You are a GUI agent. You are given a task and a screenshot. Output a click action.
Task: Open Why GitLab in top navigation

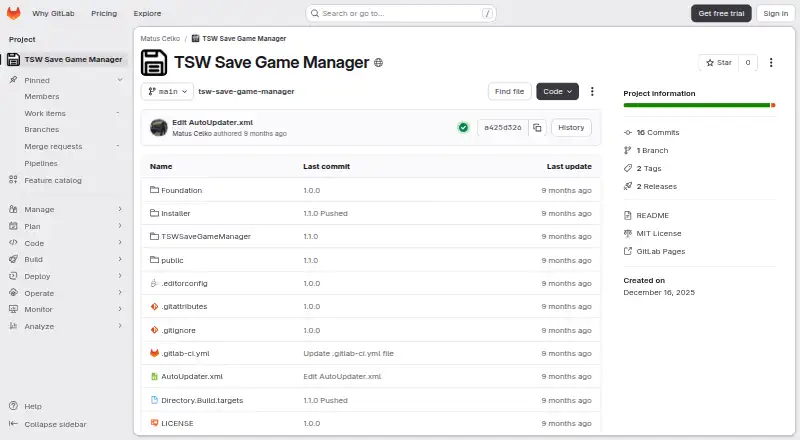tap(53, 13)
